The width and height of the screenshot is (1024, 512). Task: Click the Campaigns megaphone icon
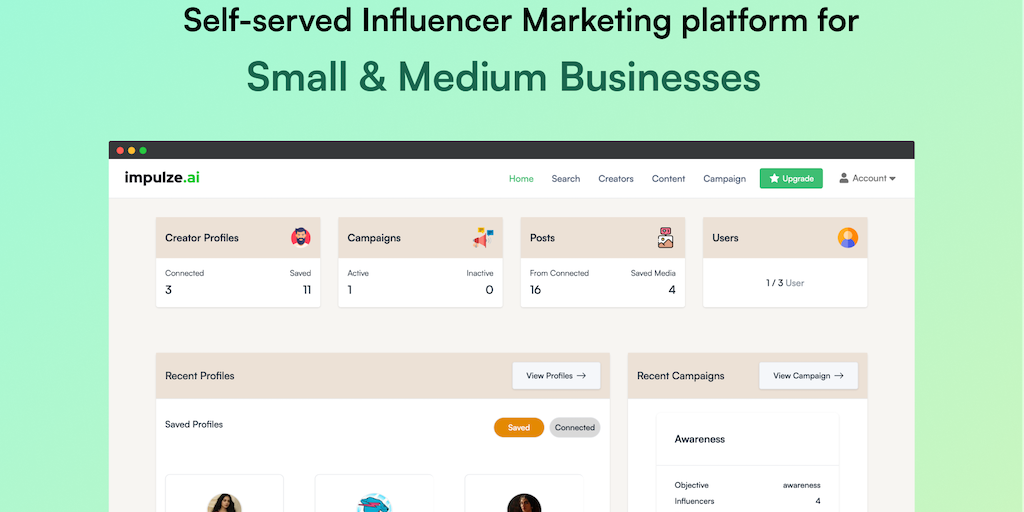tap(483, 238)
